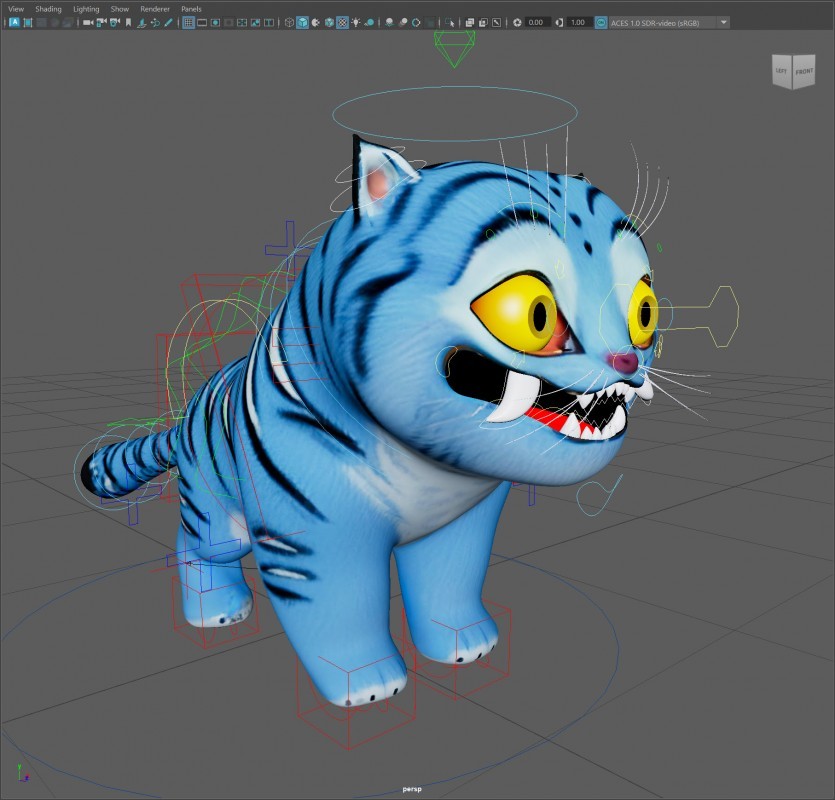835x800 pixels.
Task: Enable Wireframe display mode
Action: click(x=289, y=22)
